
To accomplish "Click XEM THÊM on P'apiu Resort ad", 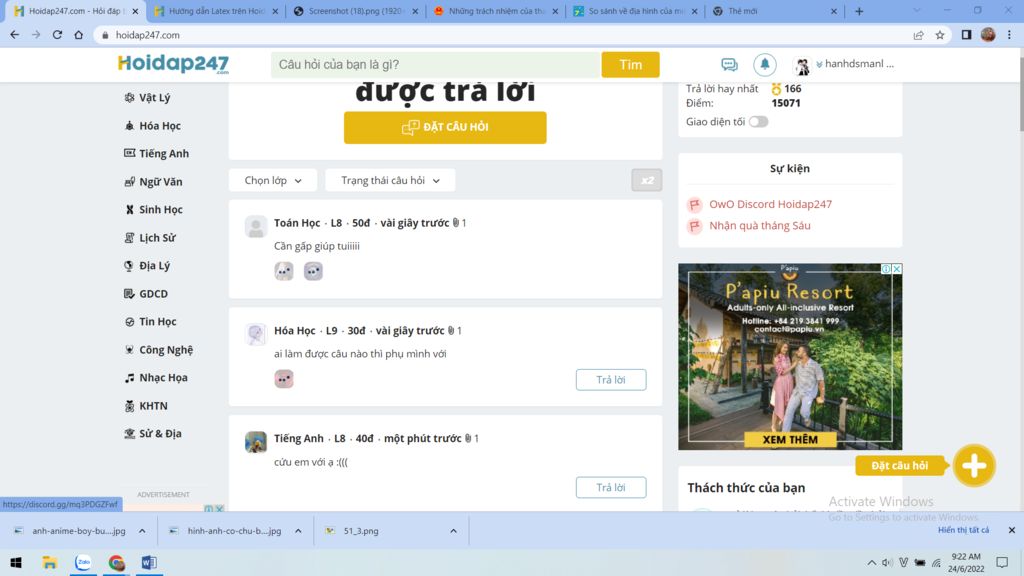I will pyautogui.click(x=790, y=440).
